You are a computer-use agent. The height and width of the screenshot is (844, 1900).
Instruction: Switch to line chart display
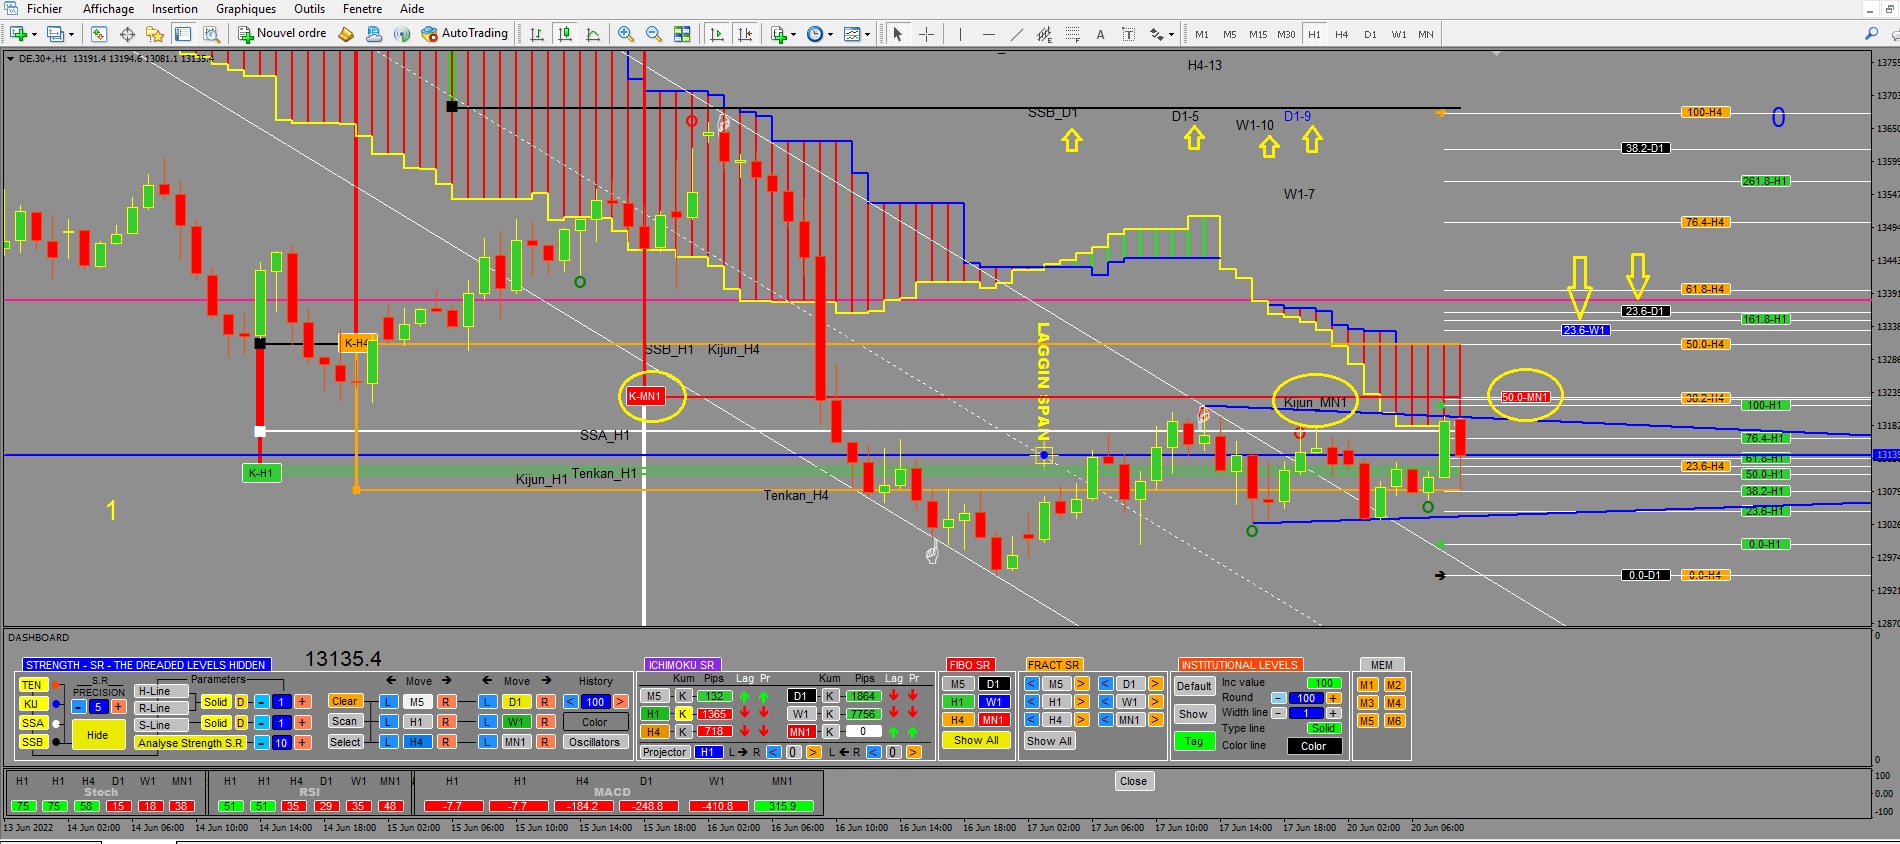click(x=593, y=34)
